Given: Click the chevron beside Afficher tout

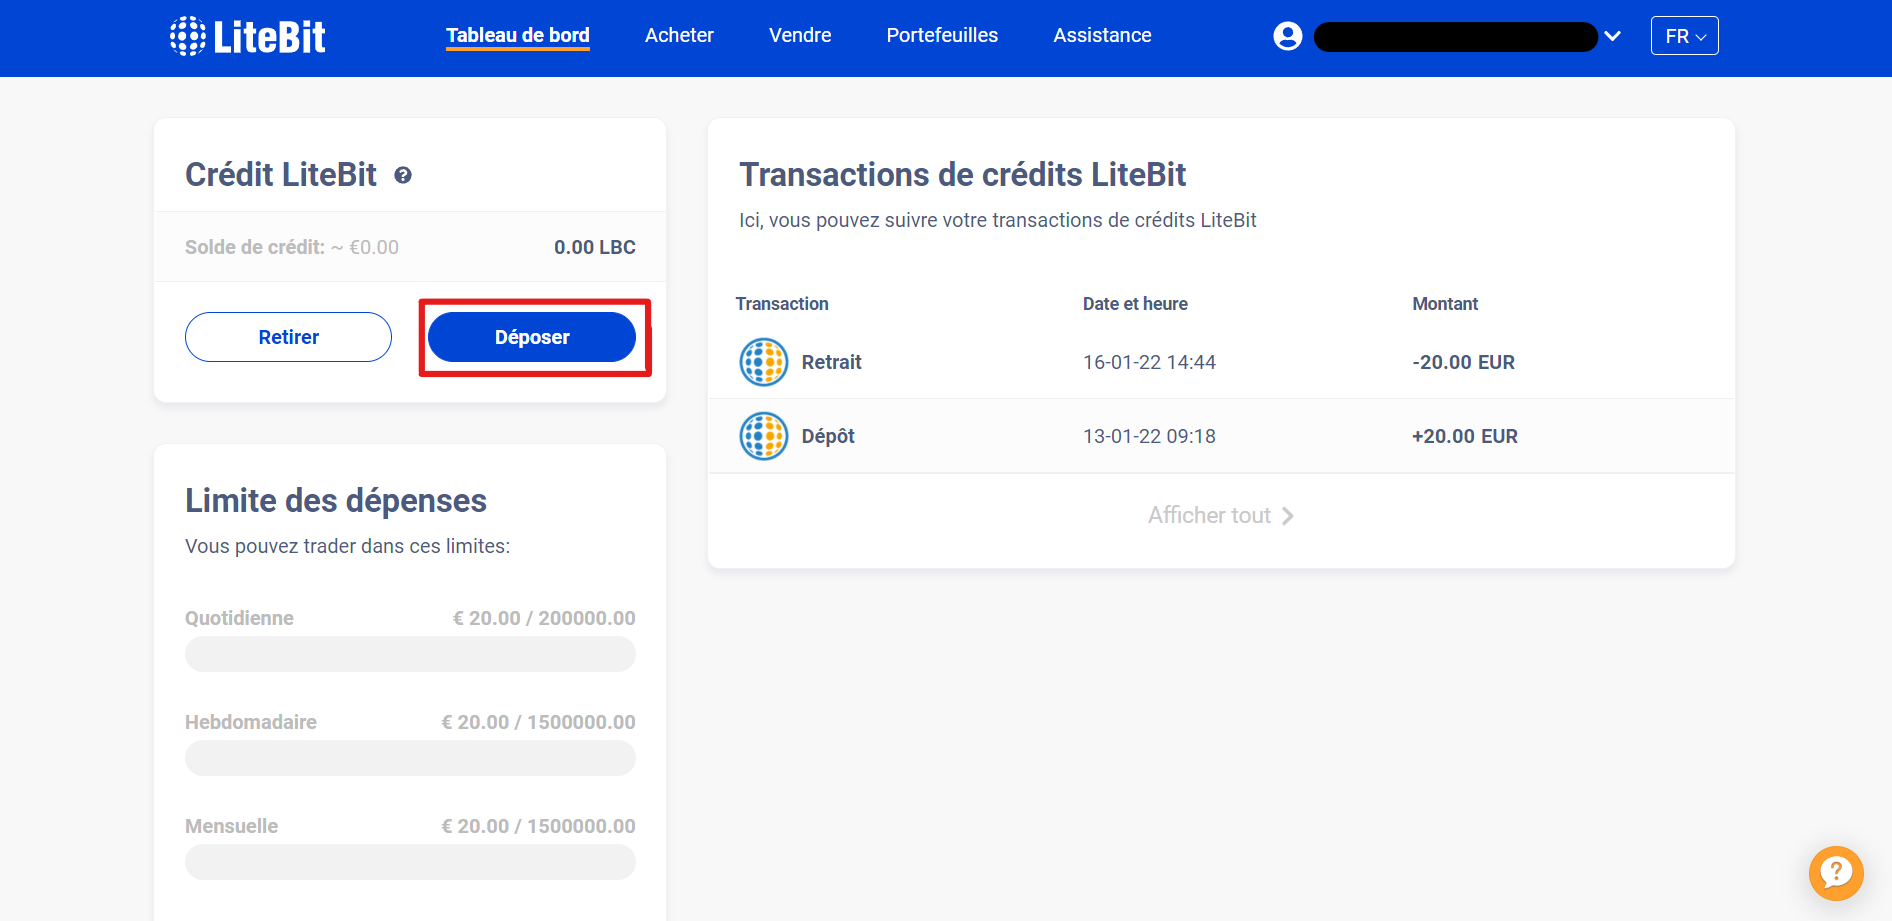Looking at the screenshot, I should click(x=1288, y=515).
